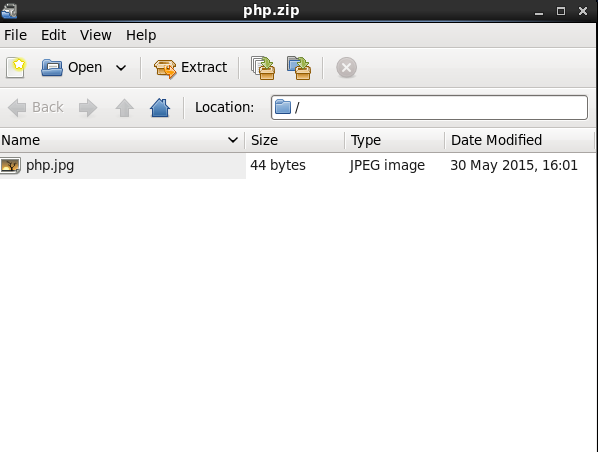Click the 44 bytes size cell

point(278,165)
